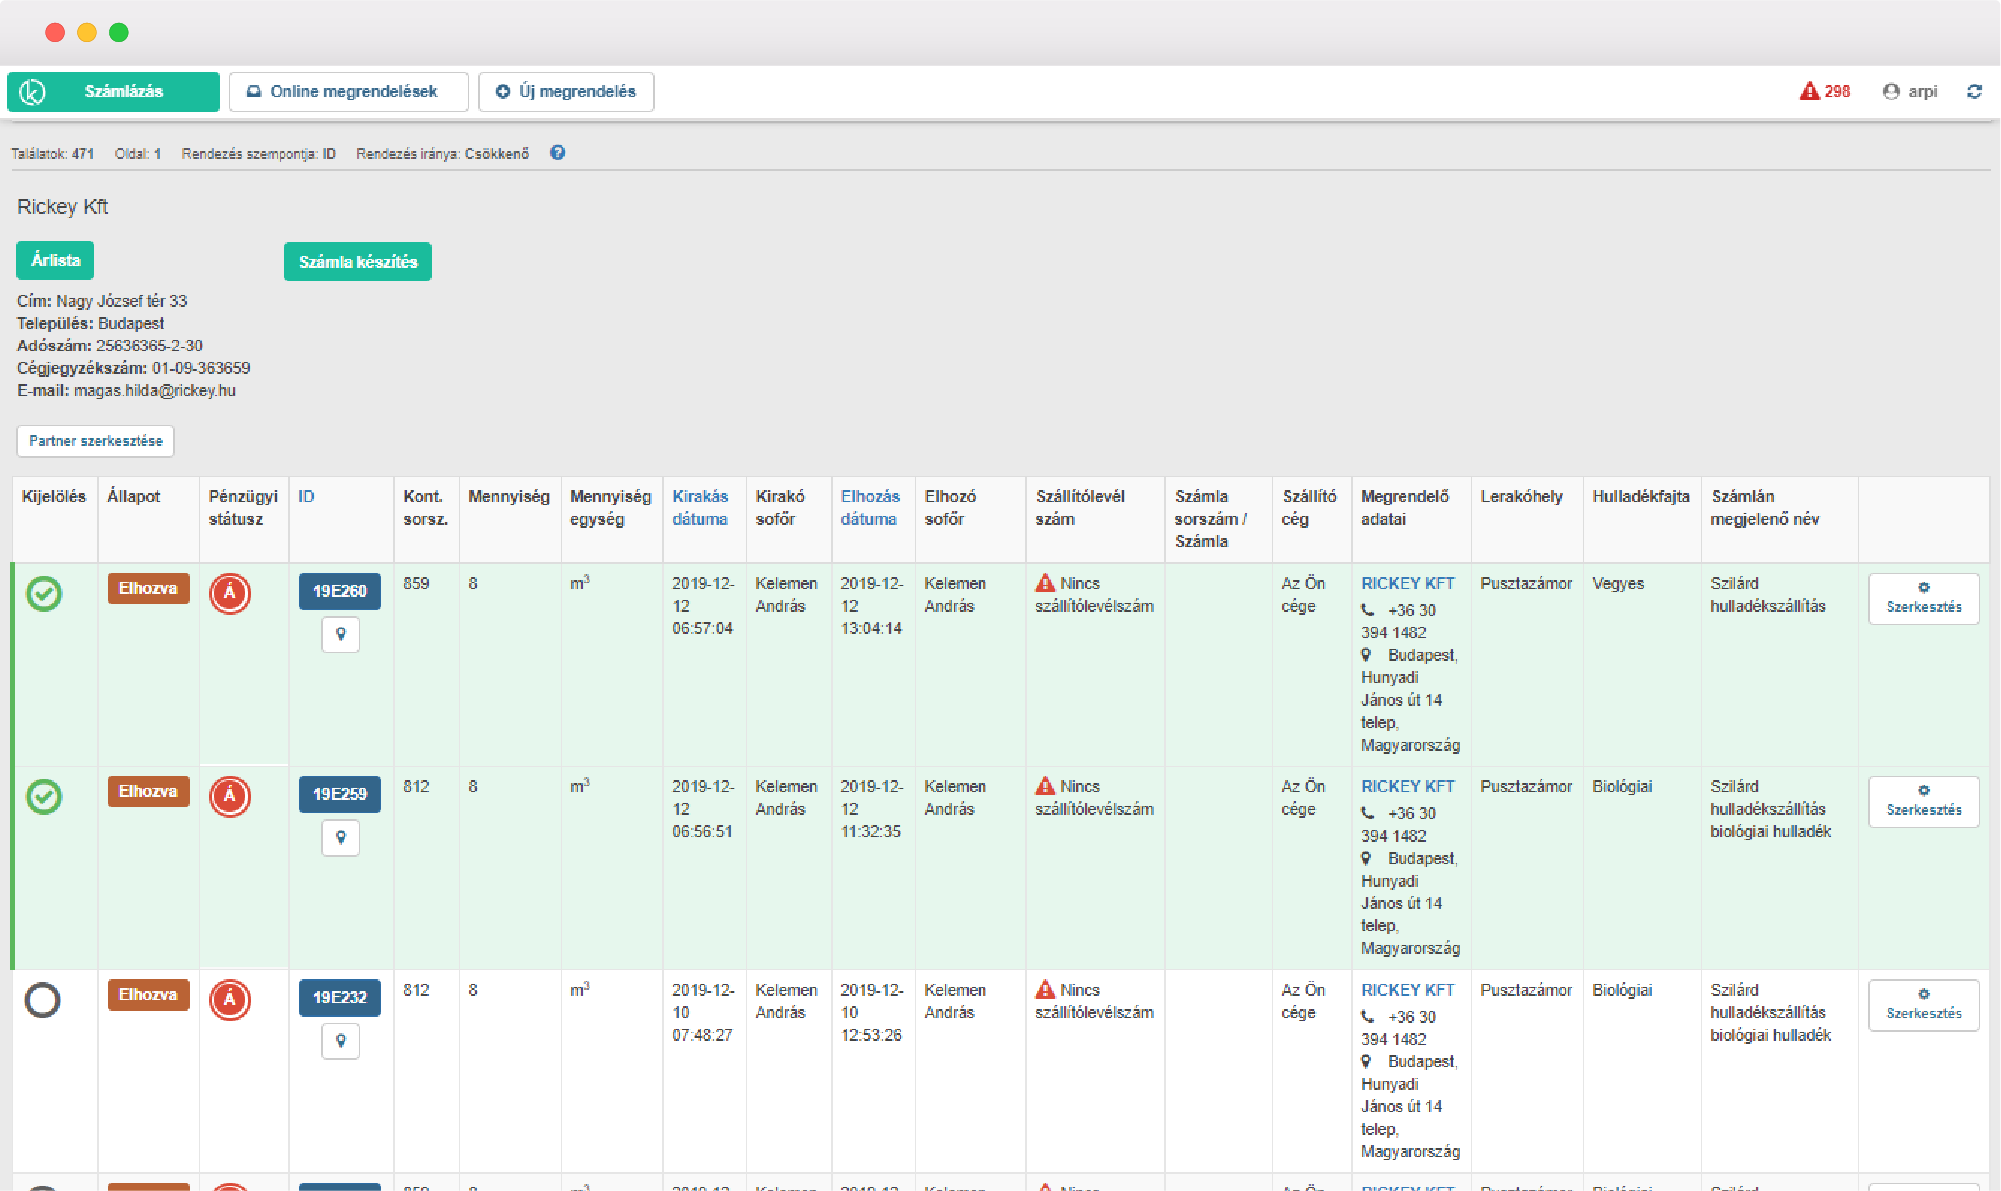2001x1191 pixels.
Task: Open map pin for order 19E260
Action: point(340,634)
